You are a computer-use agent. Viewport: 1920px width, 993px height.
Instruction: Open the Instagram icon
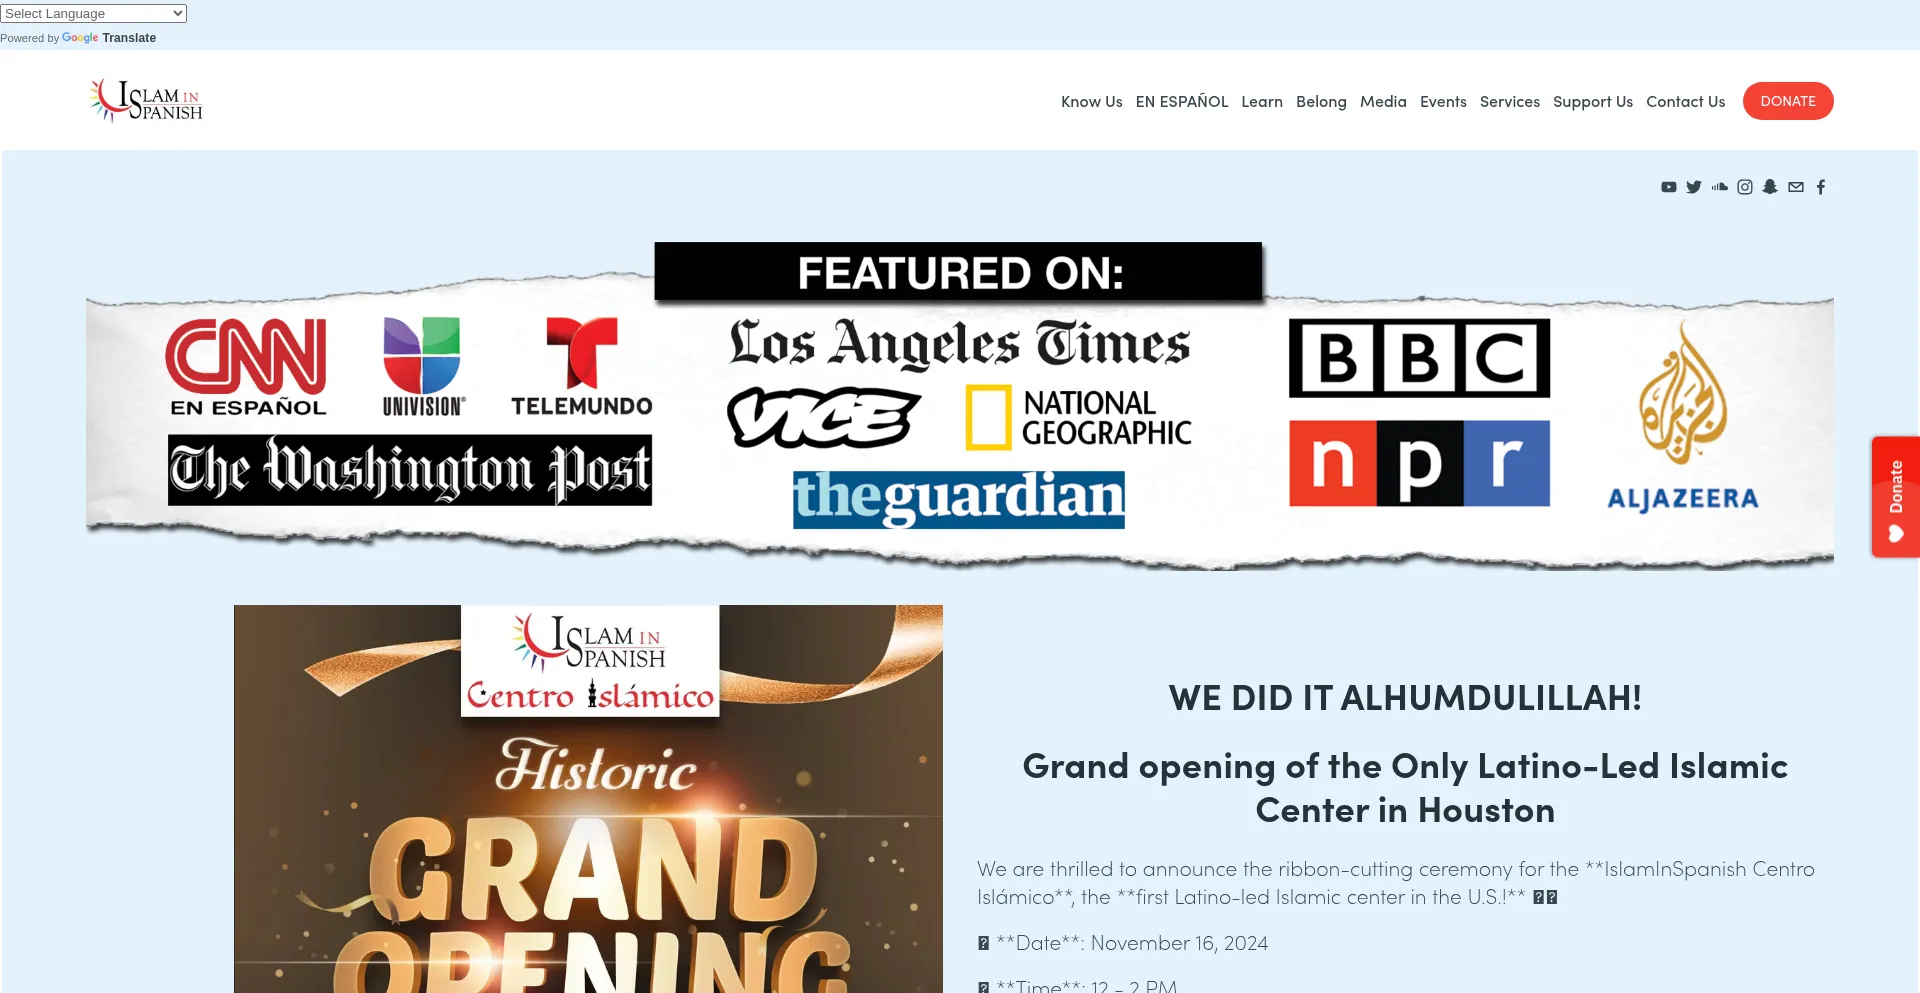click(x=1745, y=187)
